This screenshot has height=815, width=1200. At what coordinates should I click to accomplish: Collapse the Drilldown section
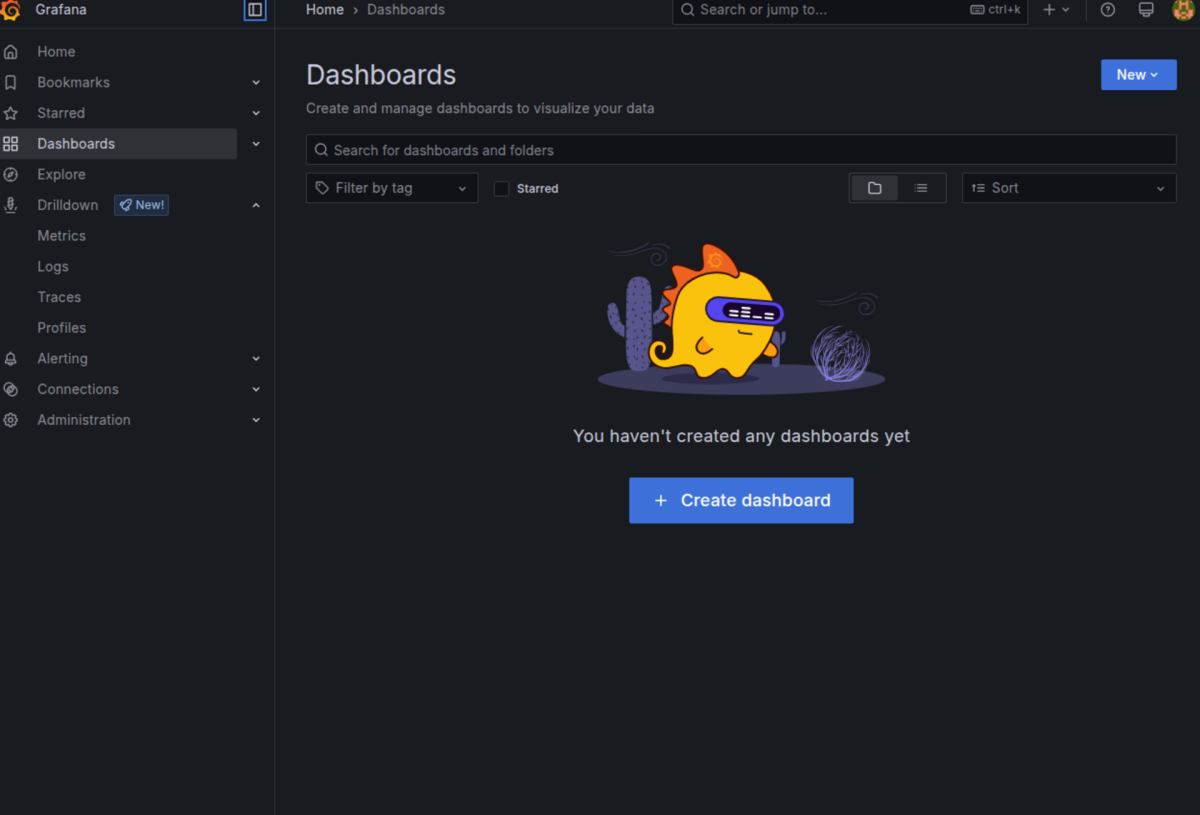click(x=256, y=205)
